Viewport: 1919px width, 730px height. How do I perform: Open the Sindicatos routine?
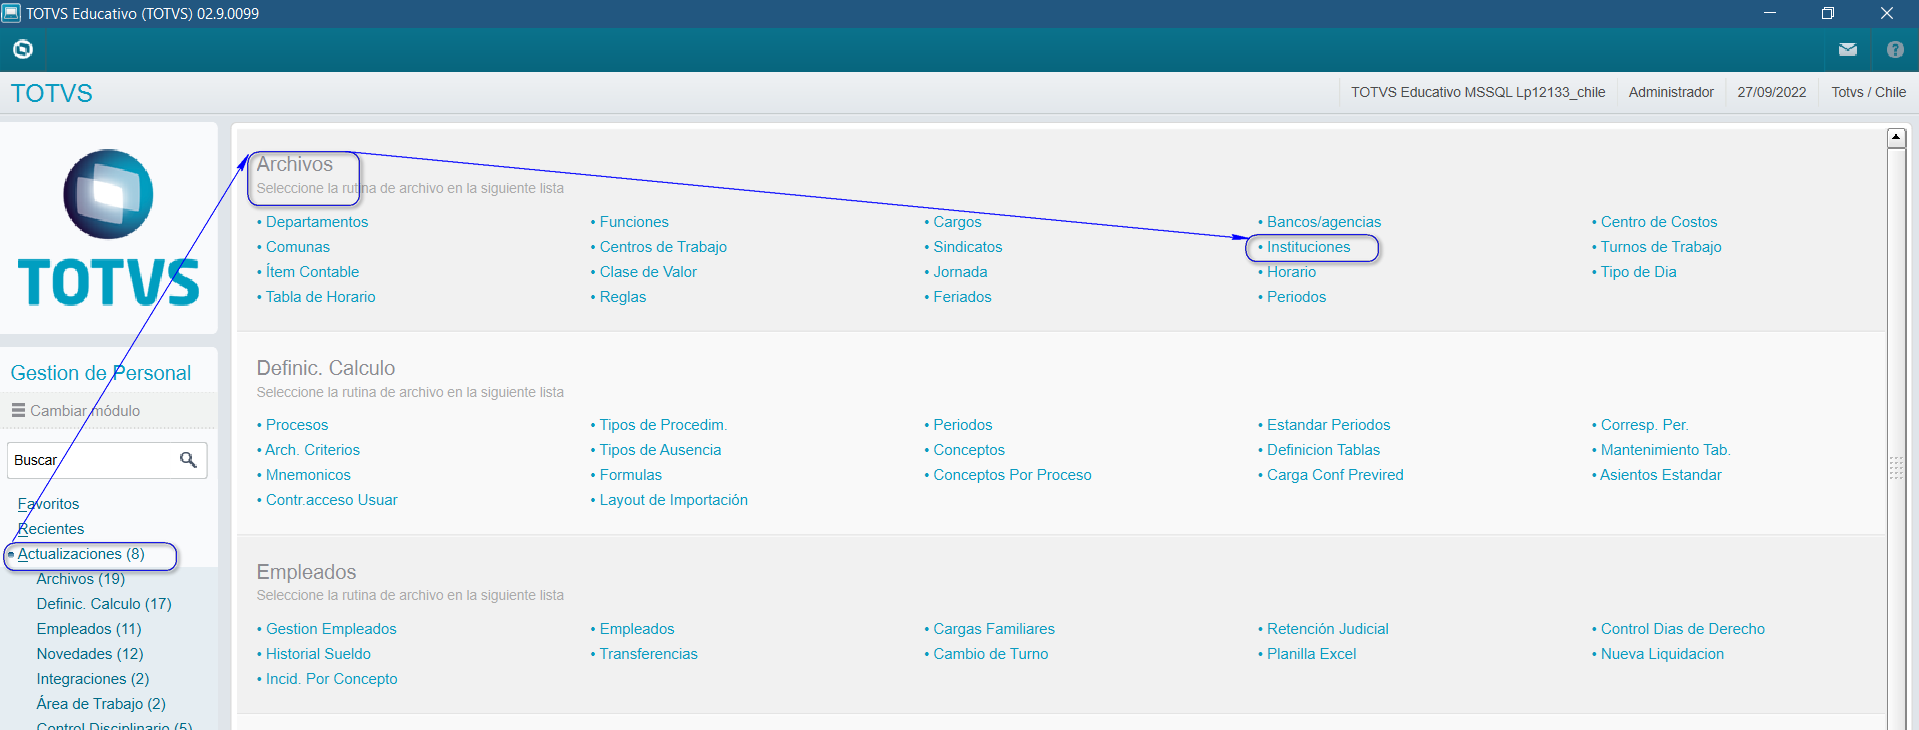click(x=967, y=247)
